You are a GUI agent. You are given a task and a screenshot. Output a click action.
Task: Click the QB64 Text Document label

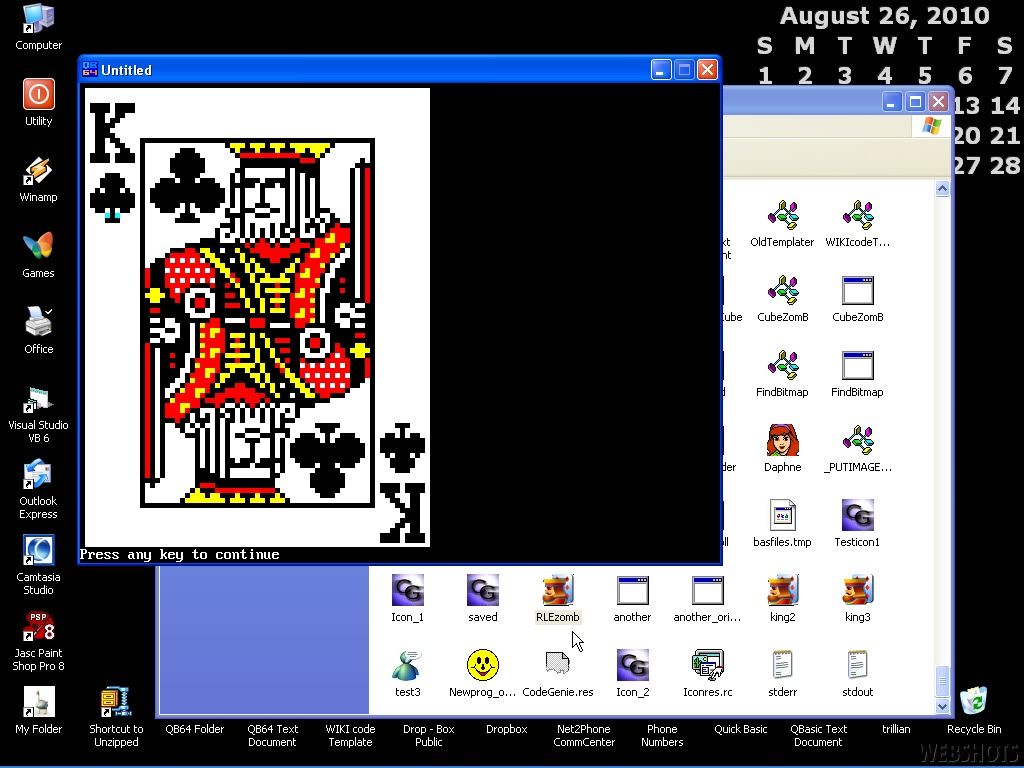click(x=272, y=735)
